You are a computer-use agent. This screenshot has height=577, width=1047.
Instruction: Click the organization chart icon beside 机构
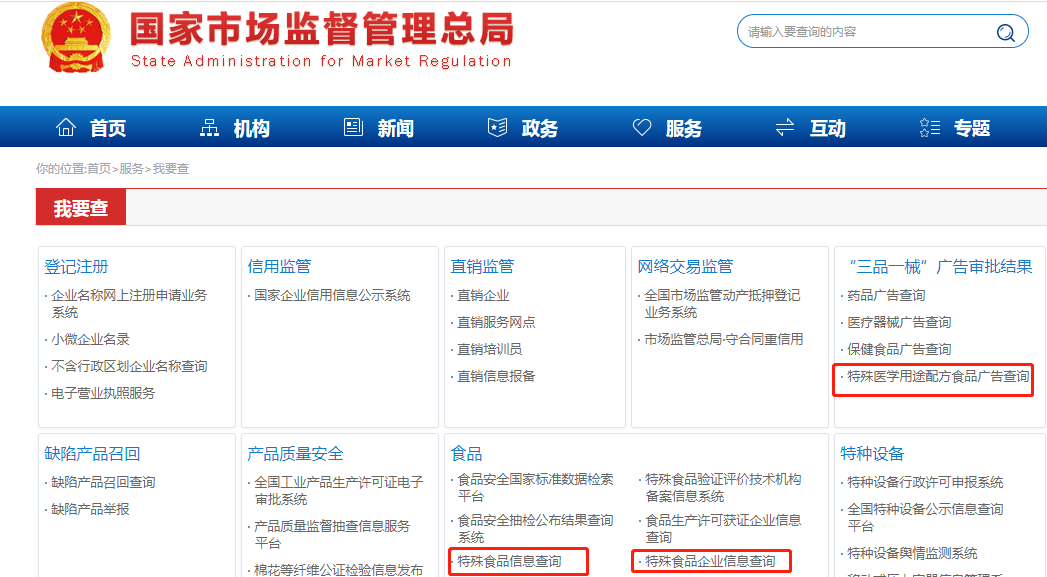click(210, 127)
